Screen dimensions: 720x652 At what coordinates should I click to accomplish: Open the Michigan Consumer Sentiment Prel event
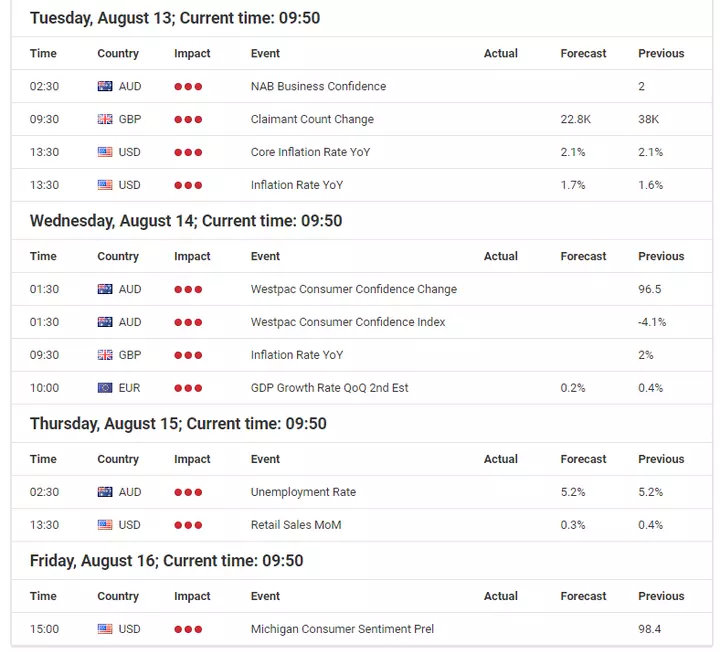click(342, 629)
